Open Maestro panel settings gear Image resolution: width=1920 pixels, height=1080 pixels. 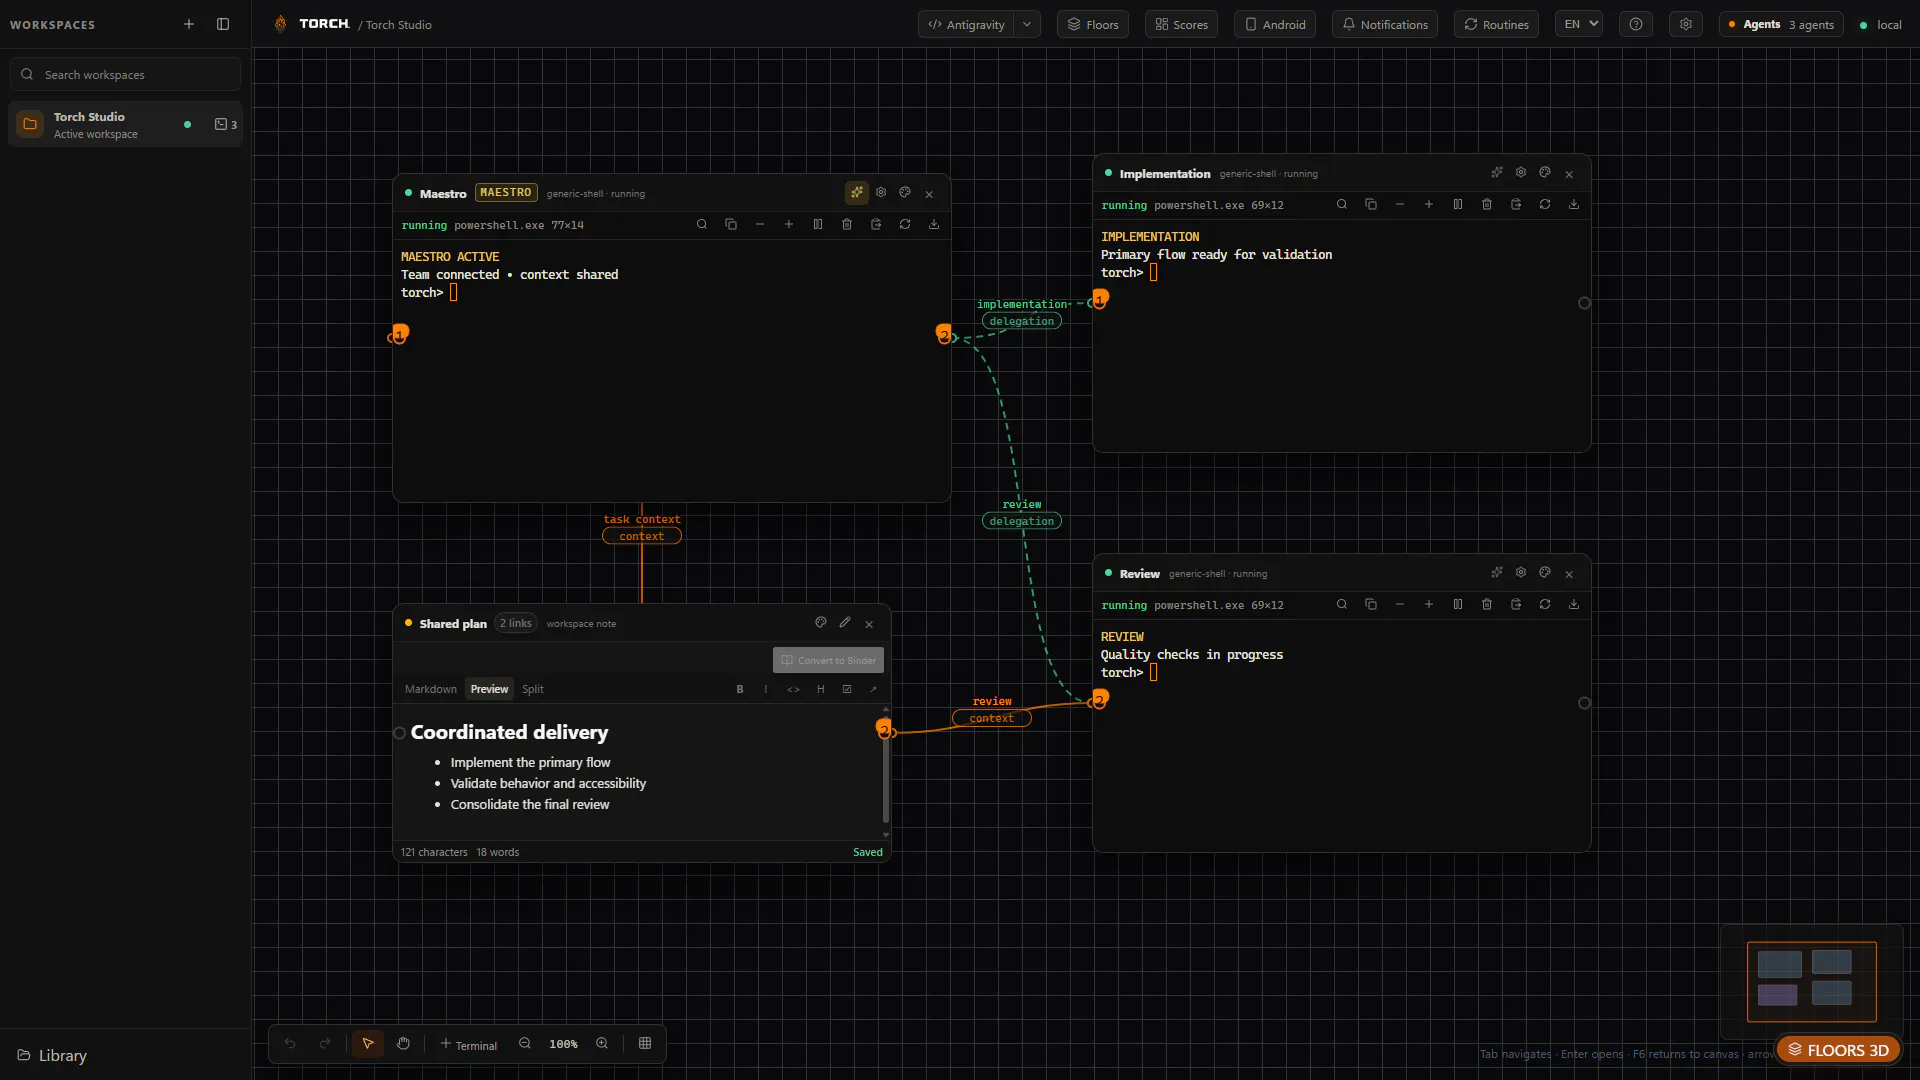tap(881, 193)
